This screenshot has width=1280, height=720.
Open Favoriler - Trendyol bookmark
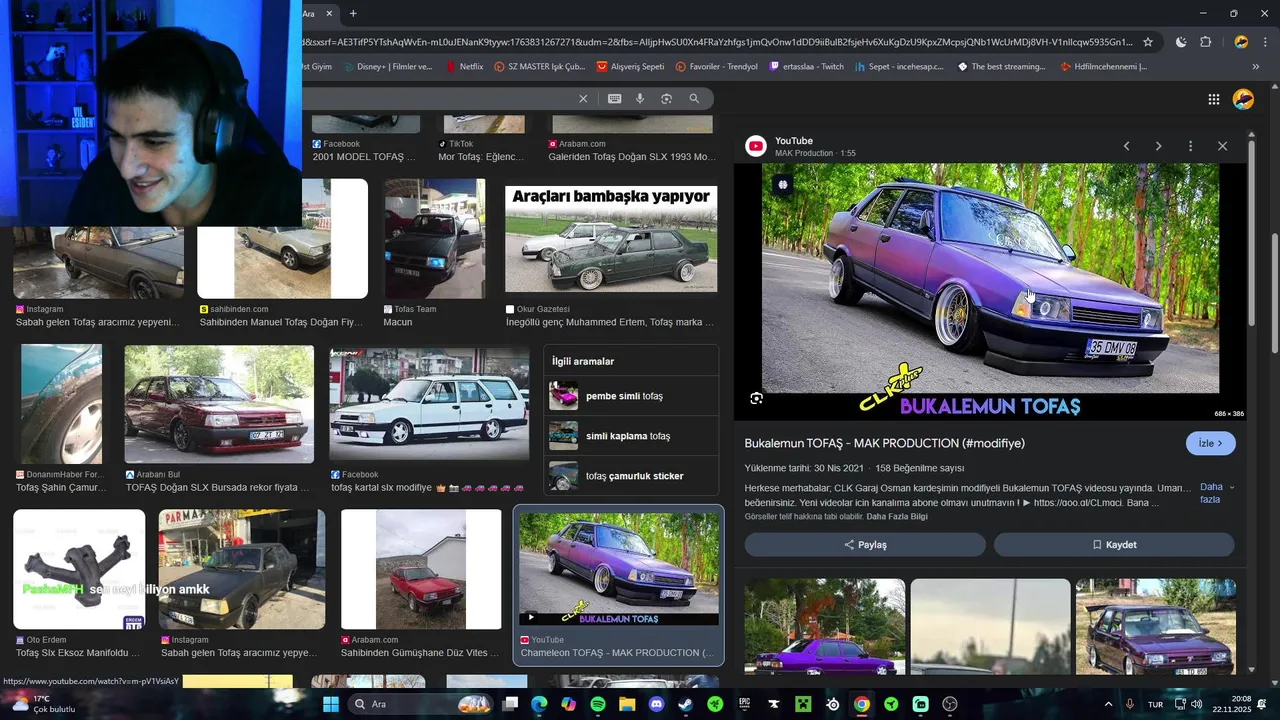coord(716,67)
